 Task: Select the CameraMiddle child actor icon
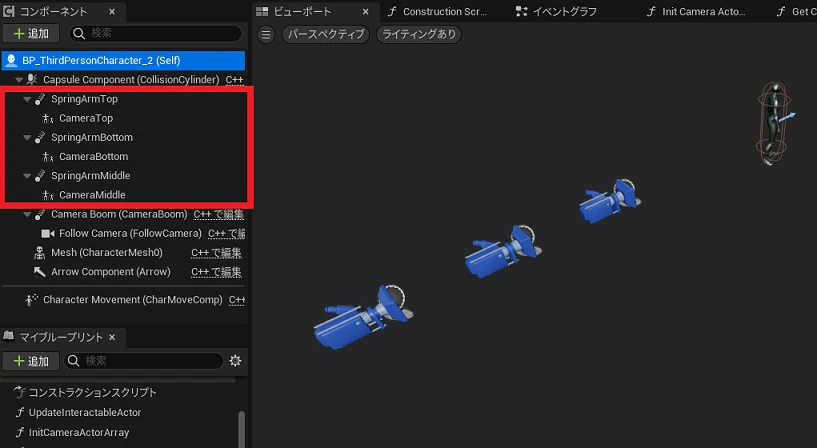tap(47, 195)
